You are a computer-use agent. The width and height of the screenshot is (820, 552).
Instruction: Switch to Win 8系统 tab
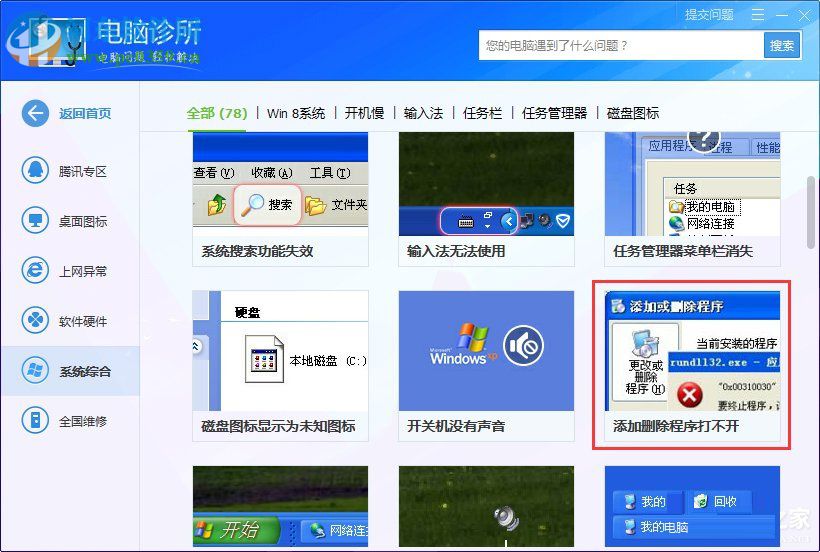point(296,113)
